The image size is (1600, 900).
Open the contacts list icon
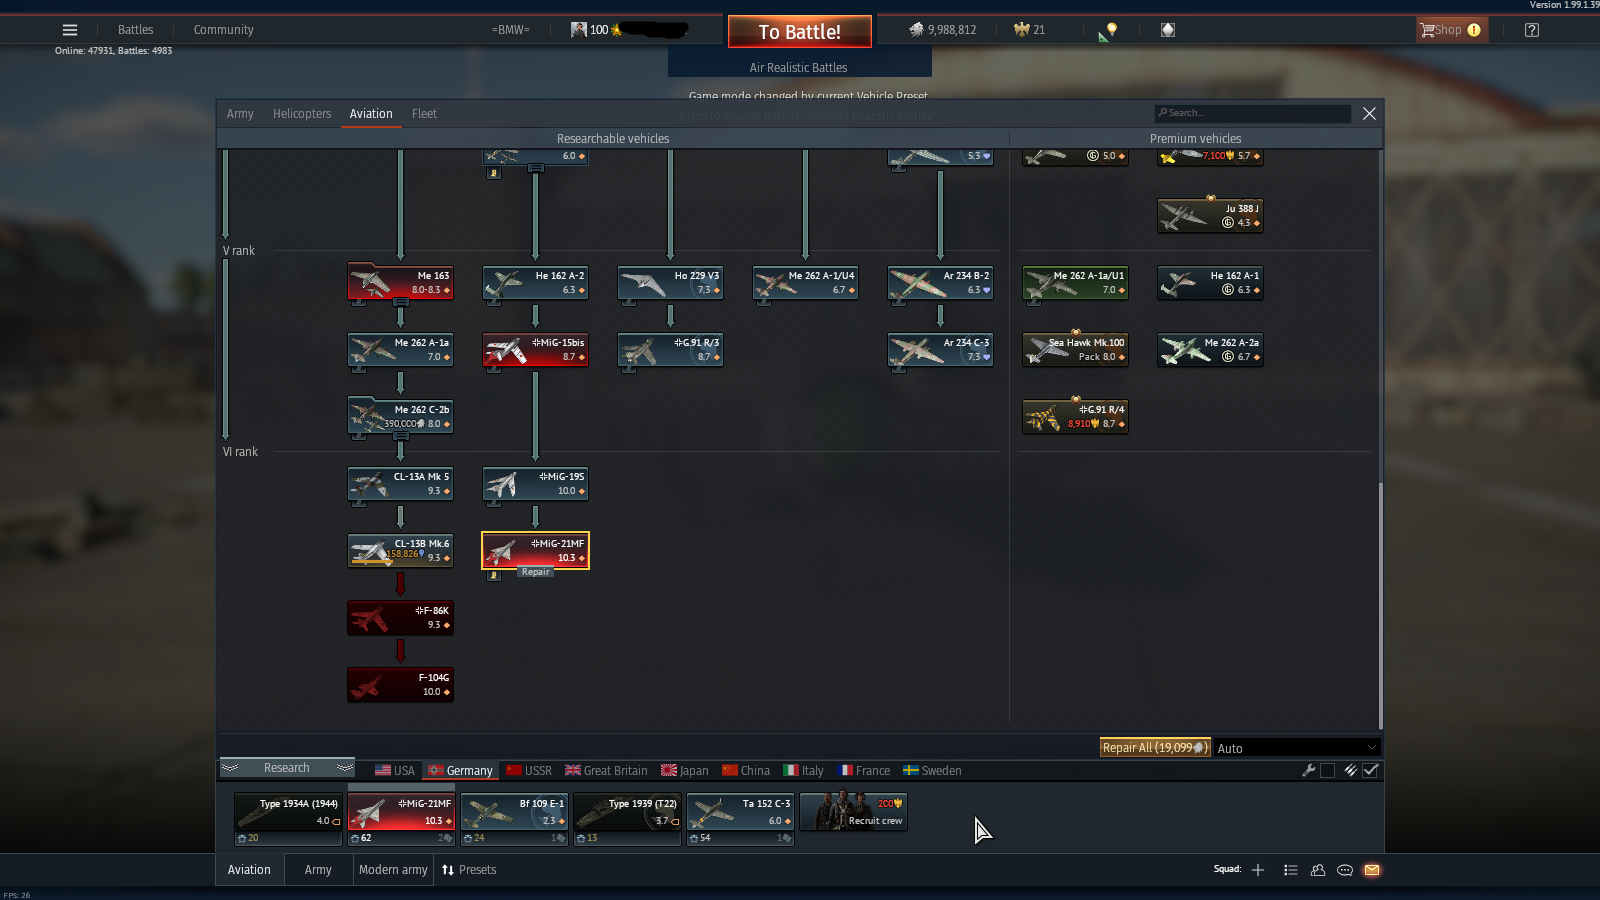[x=1291, y=870]
